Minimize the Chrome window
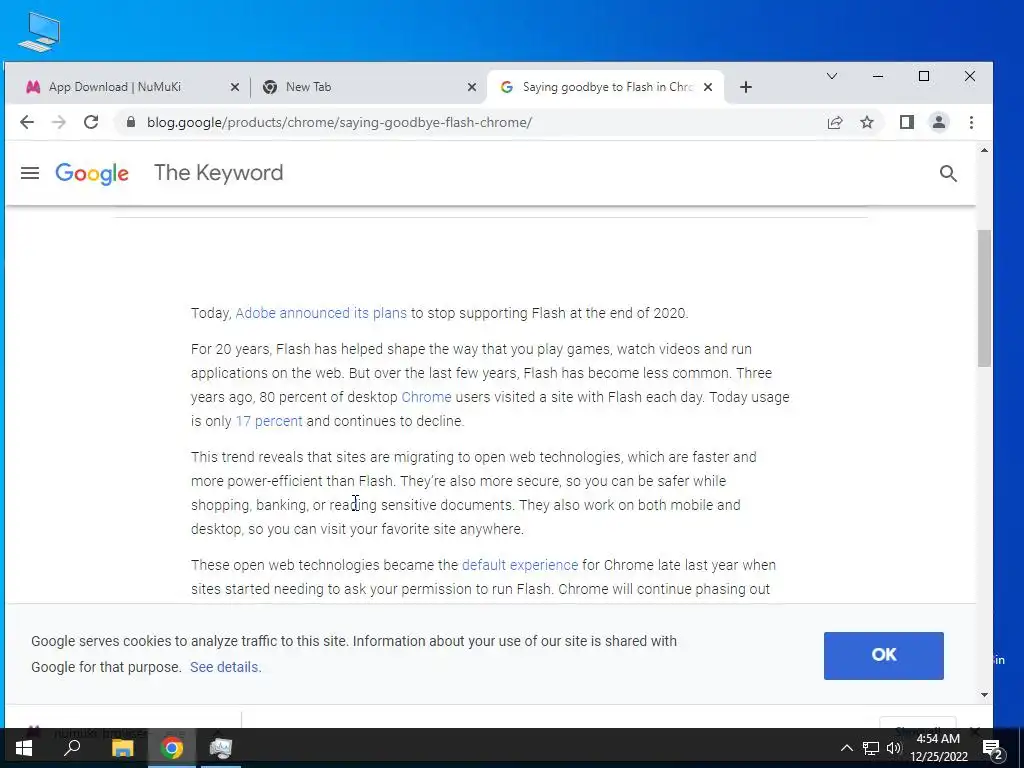The image size is (1024, 768). [878, 76]
